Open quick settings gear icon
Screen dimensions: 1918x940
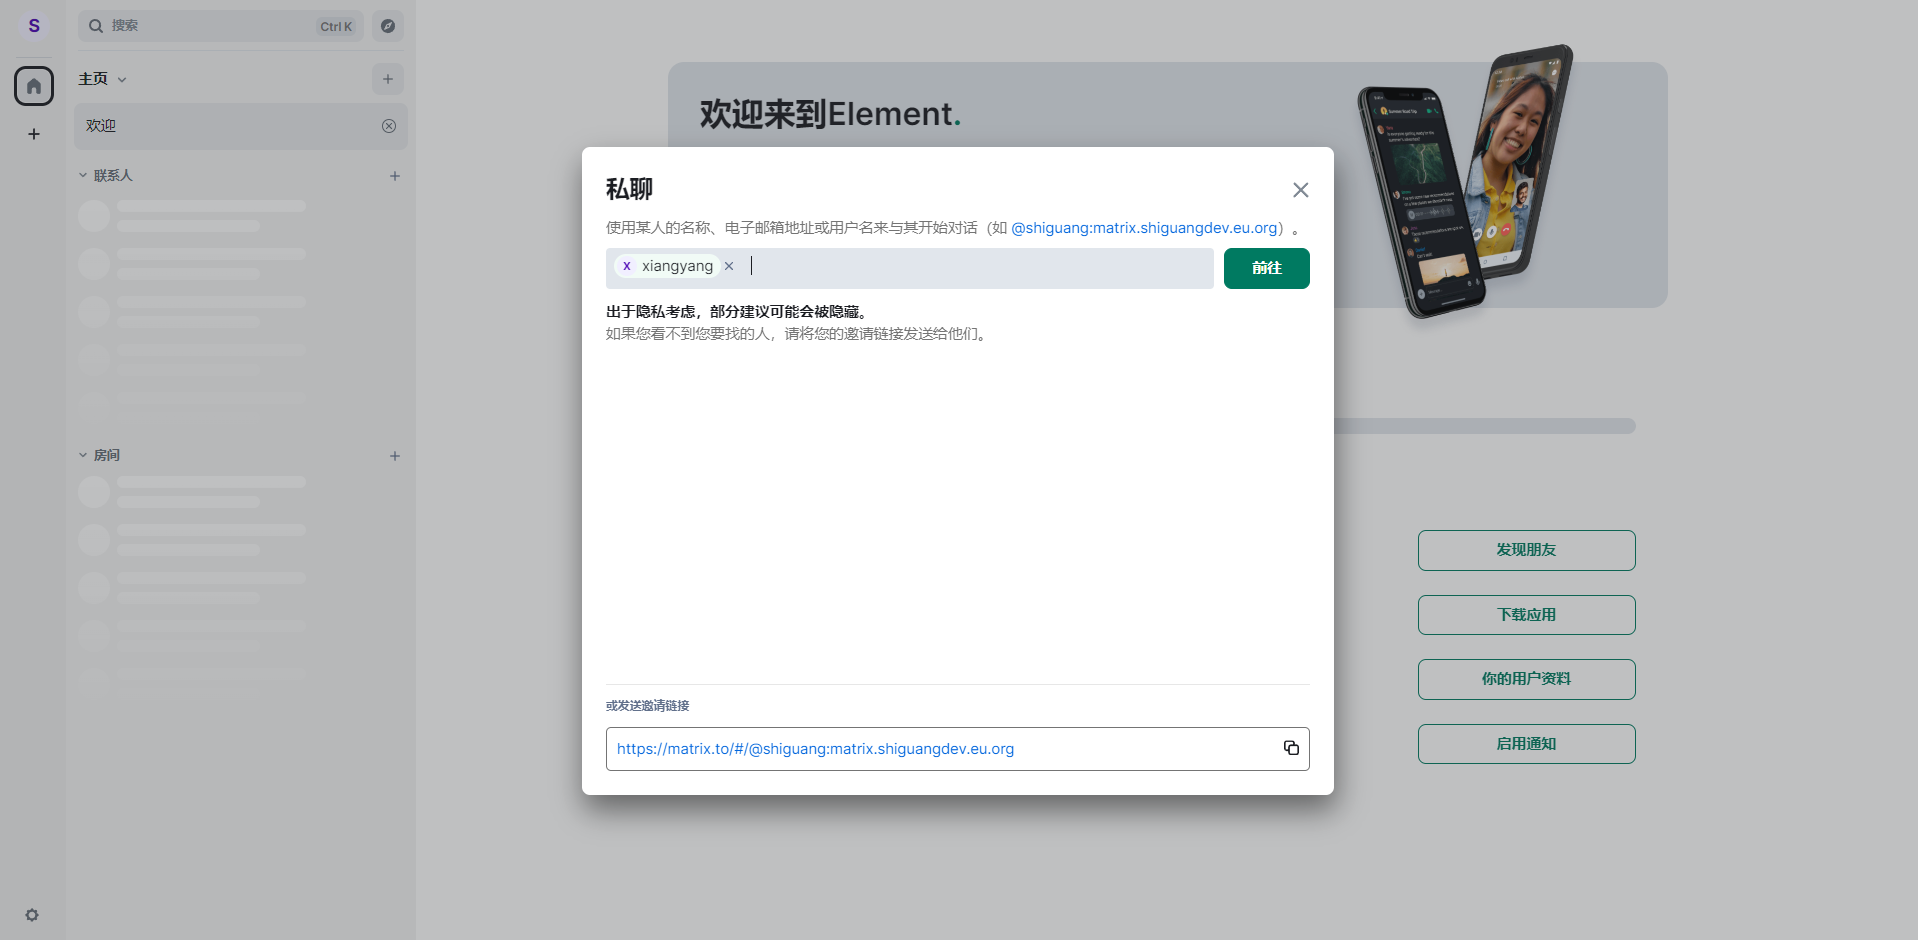tap(32, 915)
